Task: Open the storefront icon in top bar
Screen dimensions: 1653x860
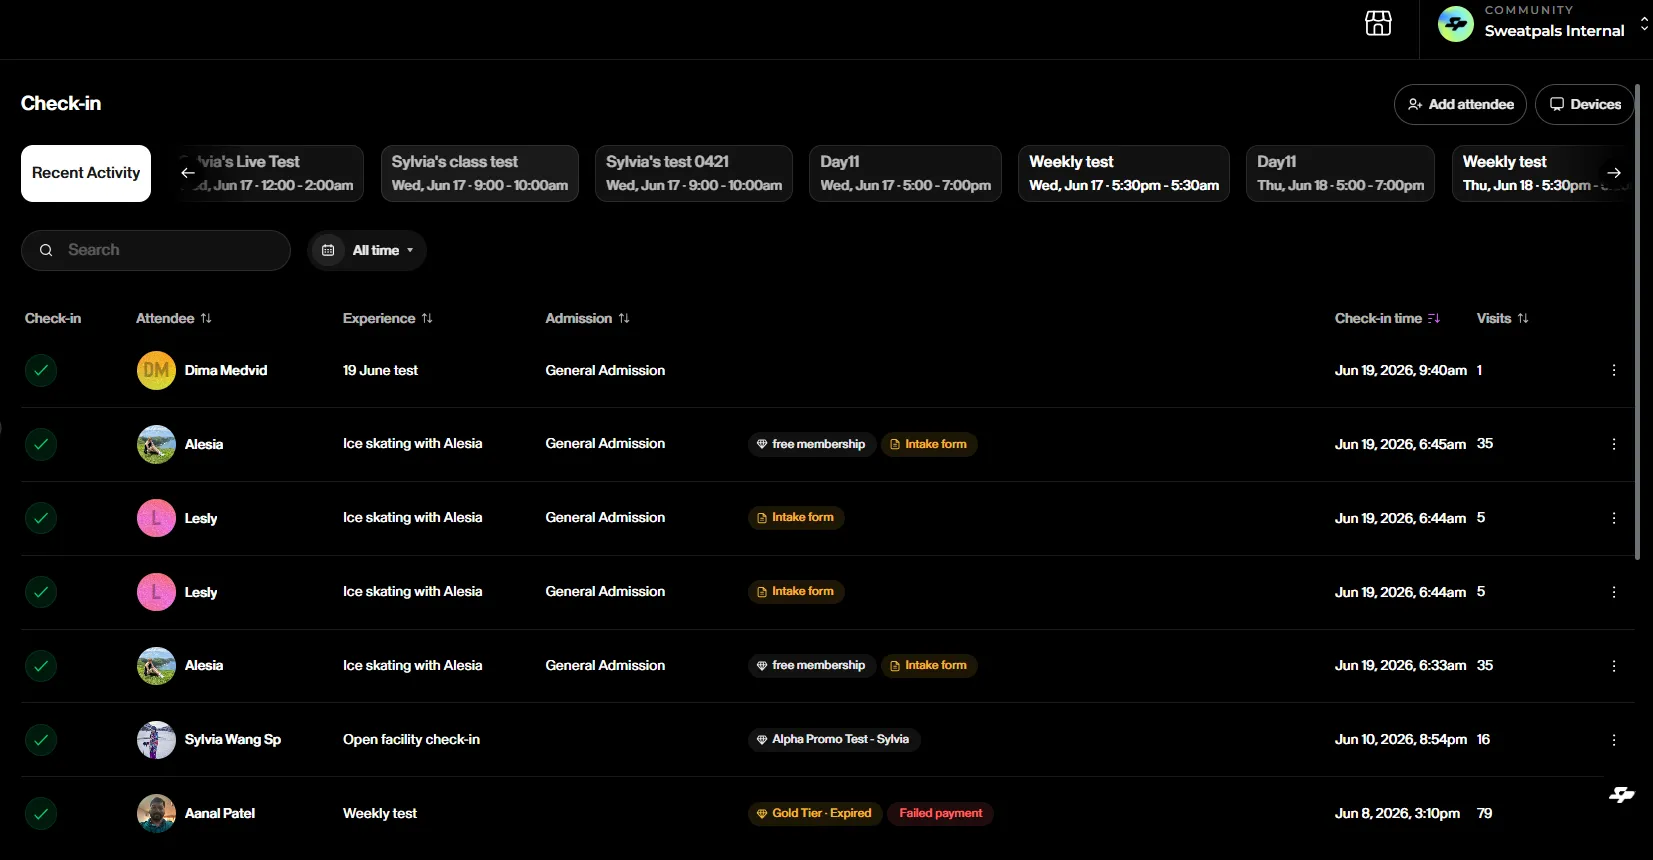Action: pyautogui.click(x=1378, y=24)
